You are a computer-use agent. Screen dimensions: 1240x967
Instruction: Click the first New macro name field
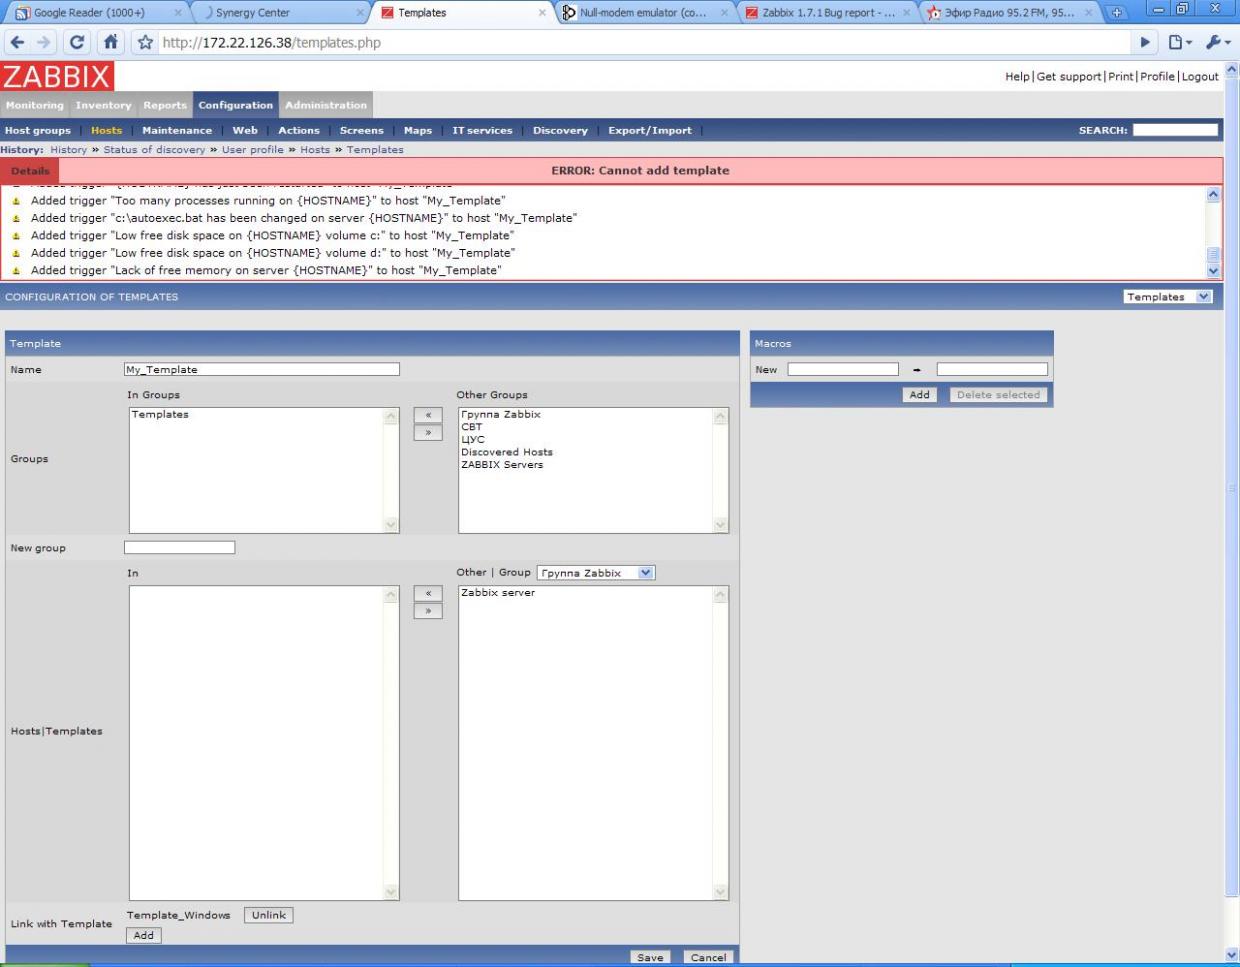click(x=843, y=370)
